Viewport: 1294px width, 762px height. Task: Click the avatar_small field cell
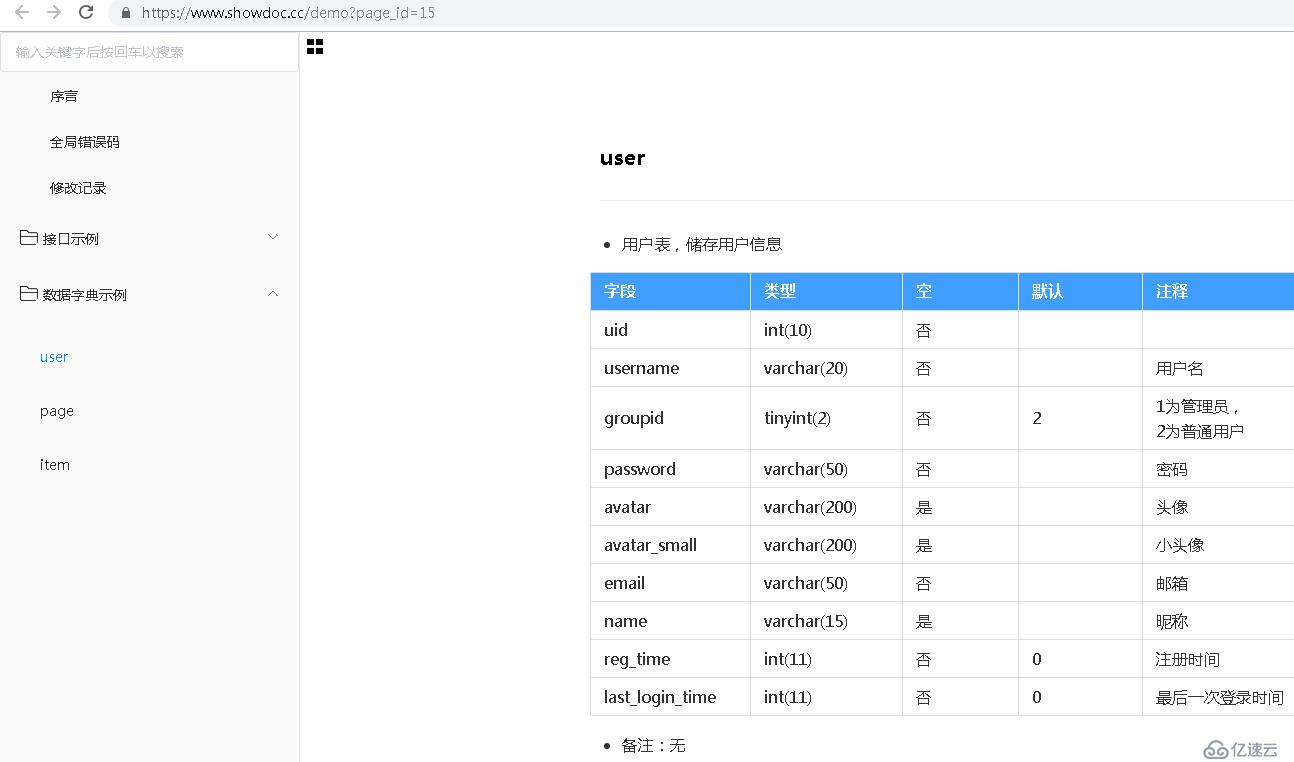click(x=671, y=545)
